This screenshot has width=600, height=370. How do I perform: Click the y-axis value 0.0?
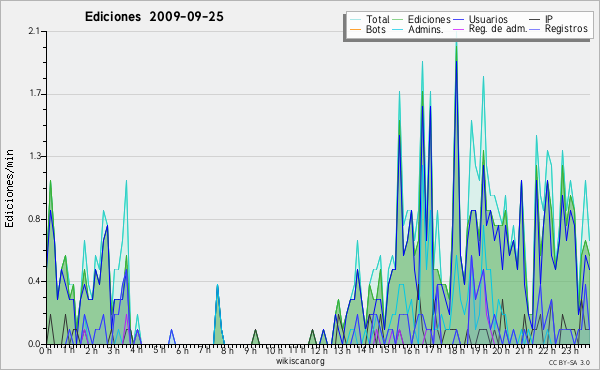(34, 344)
